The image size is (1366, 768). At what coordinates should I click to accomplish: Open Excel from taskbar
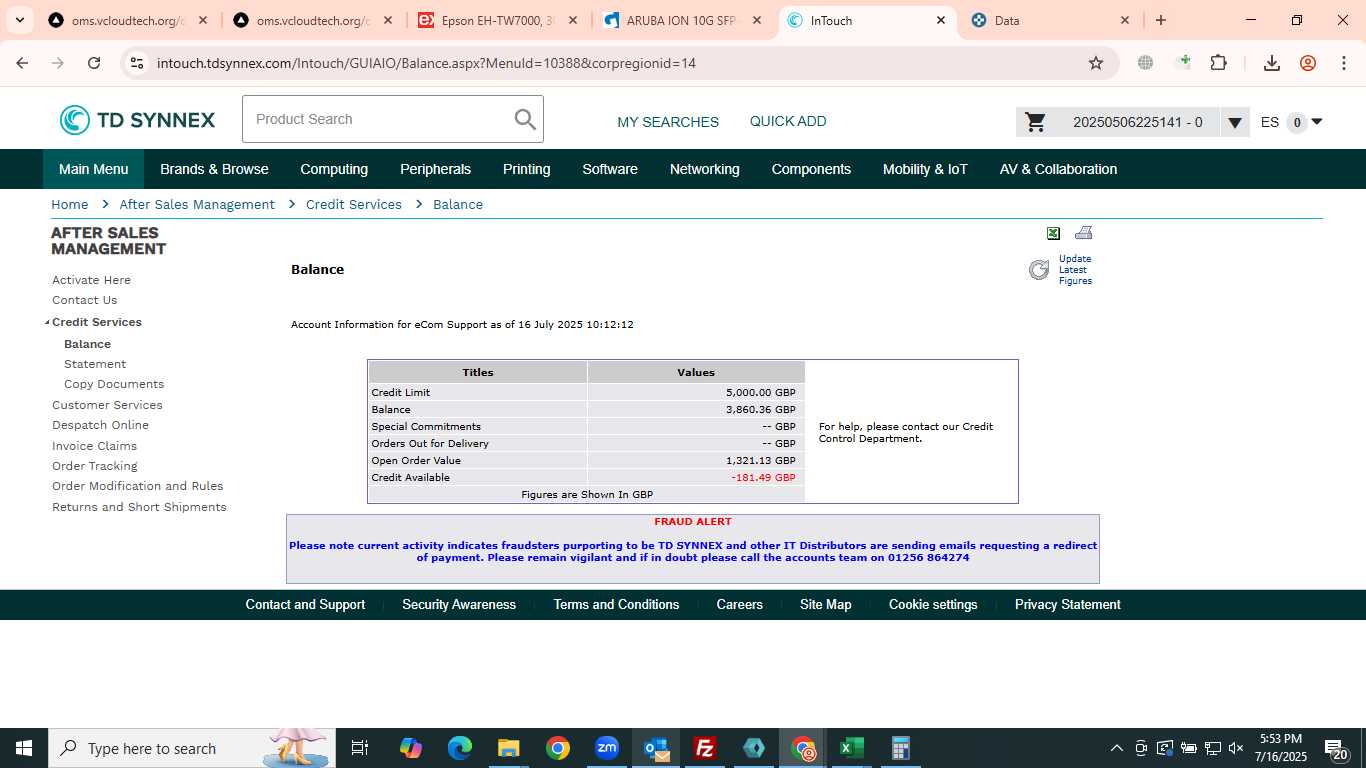[x=852, y=748]
